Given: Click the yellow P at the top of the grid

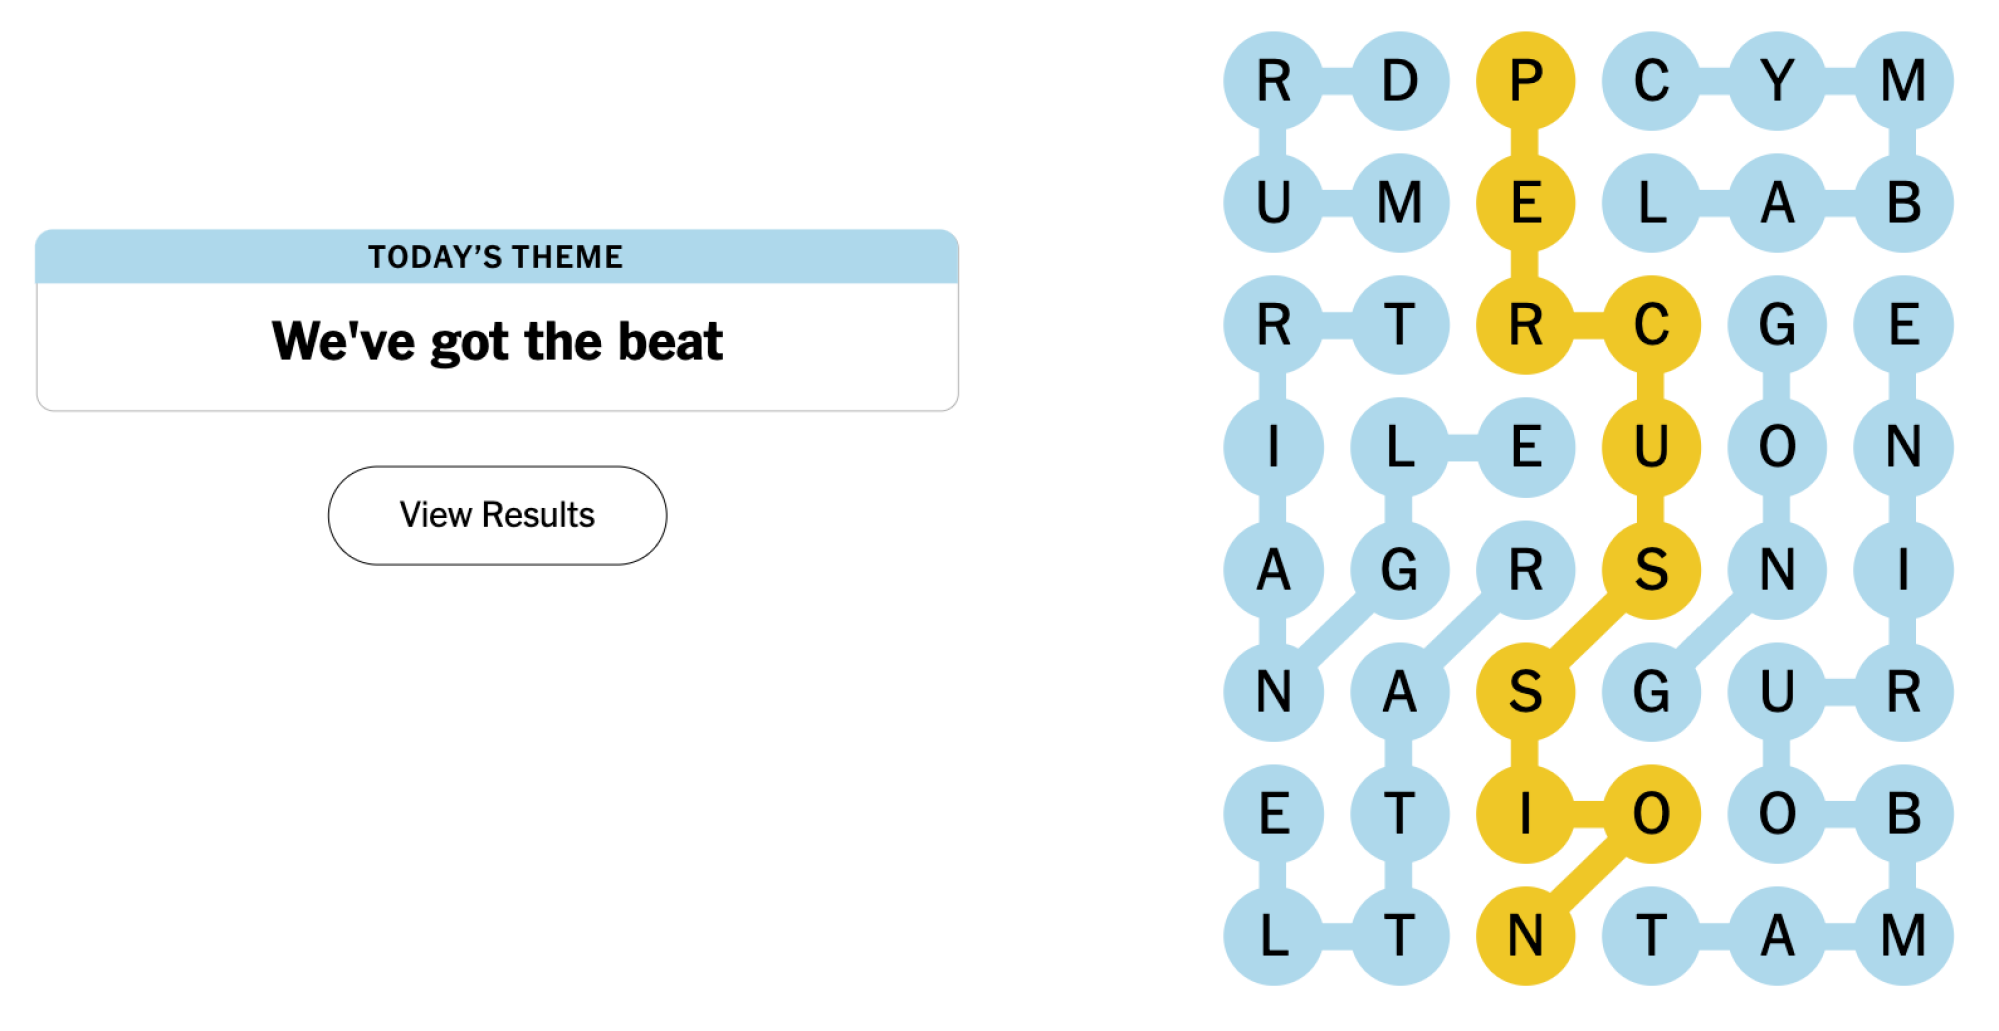Looking at the screenshot, I should click(1526, 78).
